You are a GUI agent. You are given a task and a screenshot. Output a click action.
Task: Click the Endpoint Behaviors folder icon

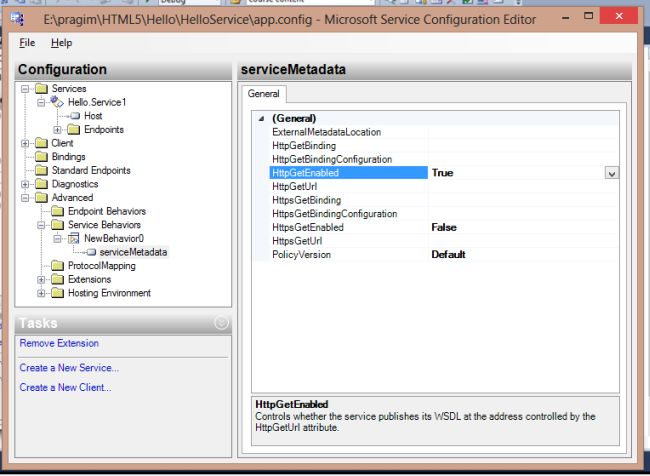(x=58, y=211)
